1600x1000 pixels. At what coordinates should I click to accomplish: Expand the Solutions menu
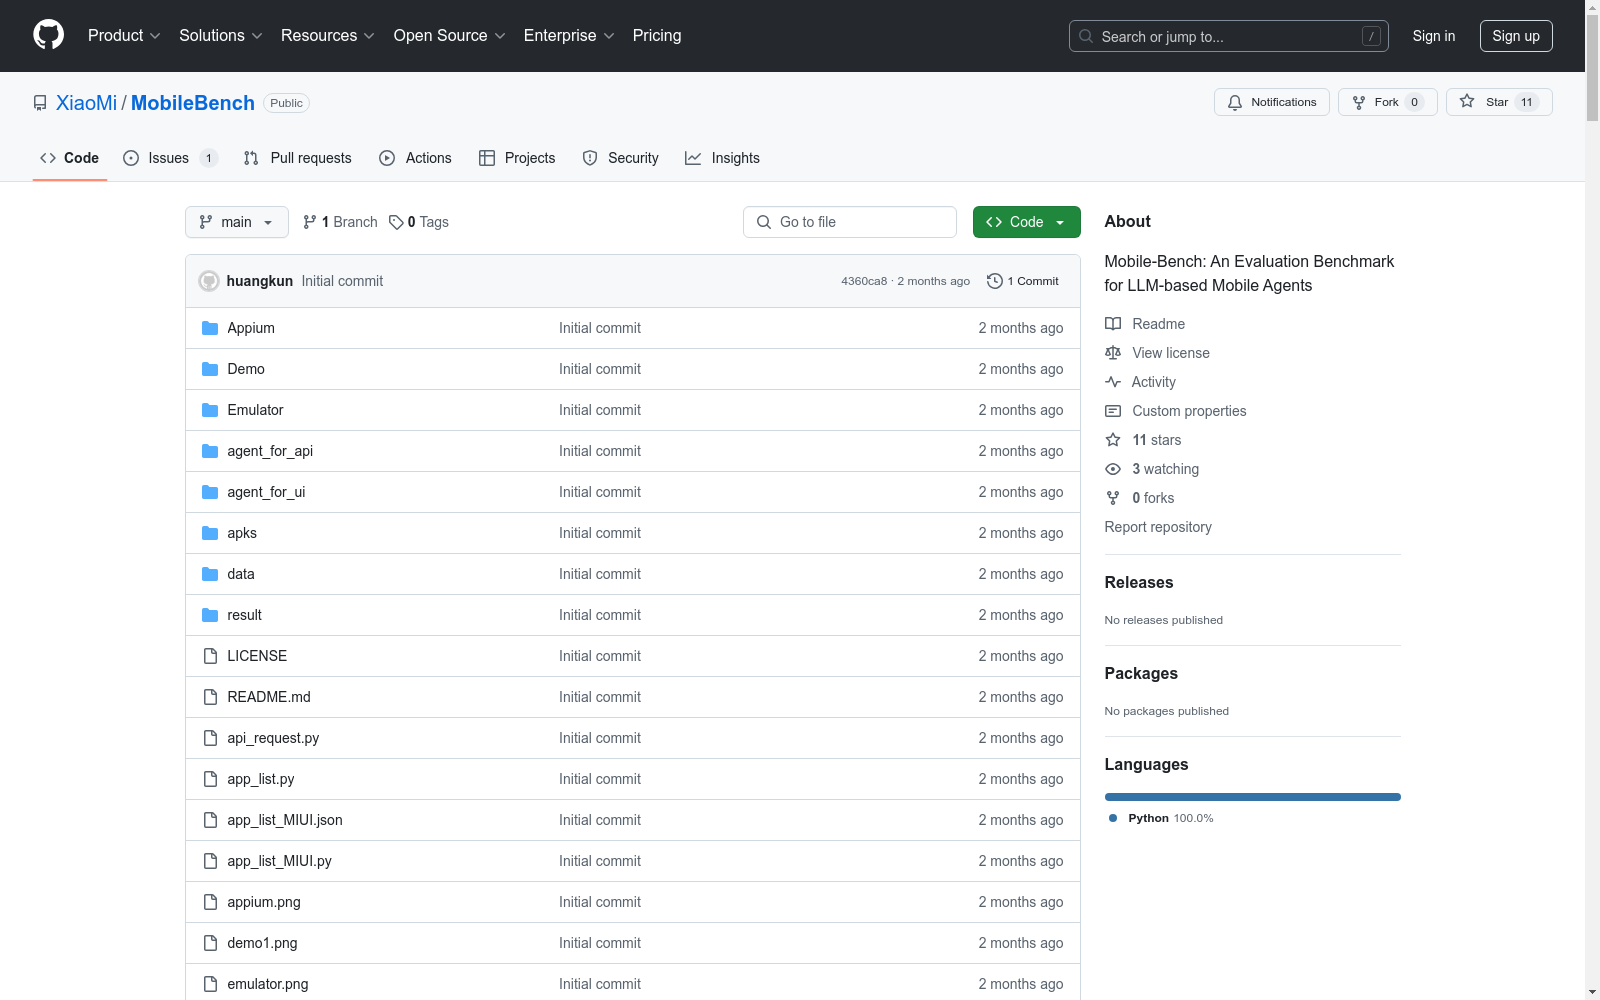point(221,35)
